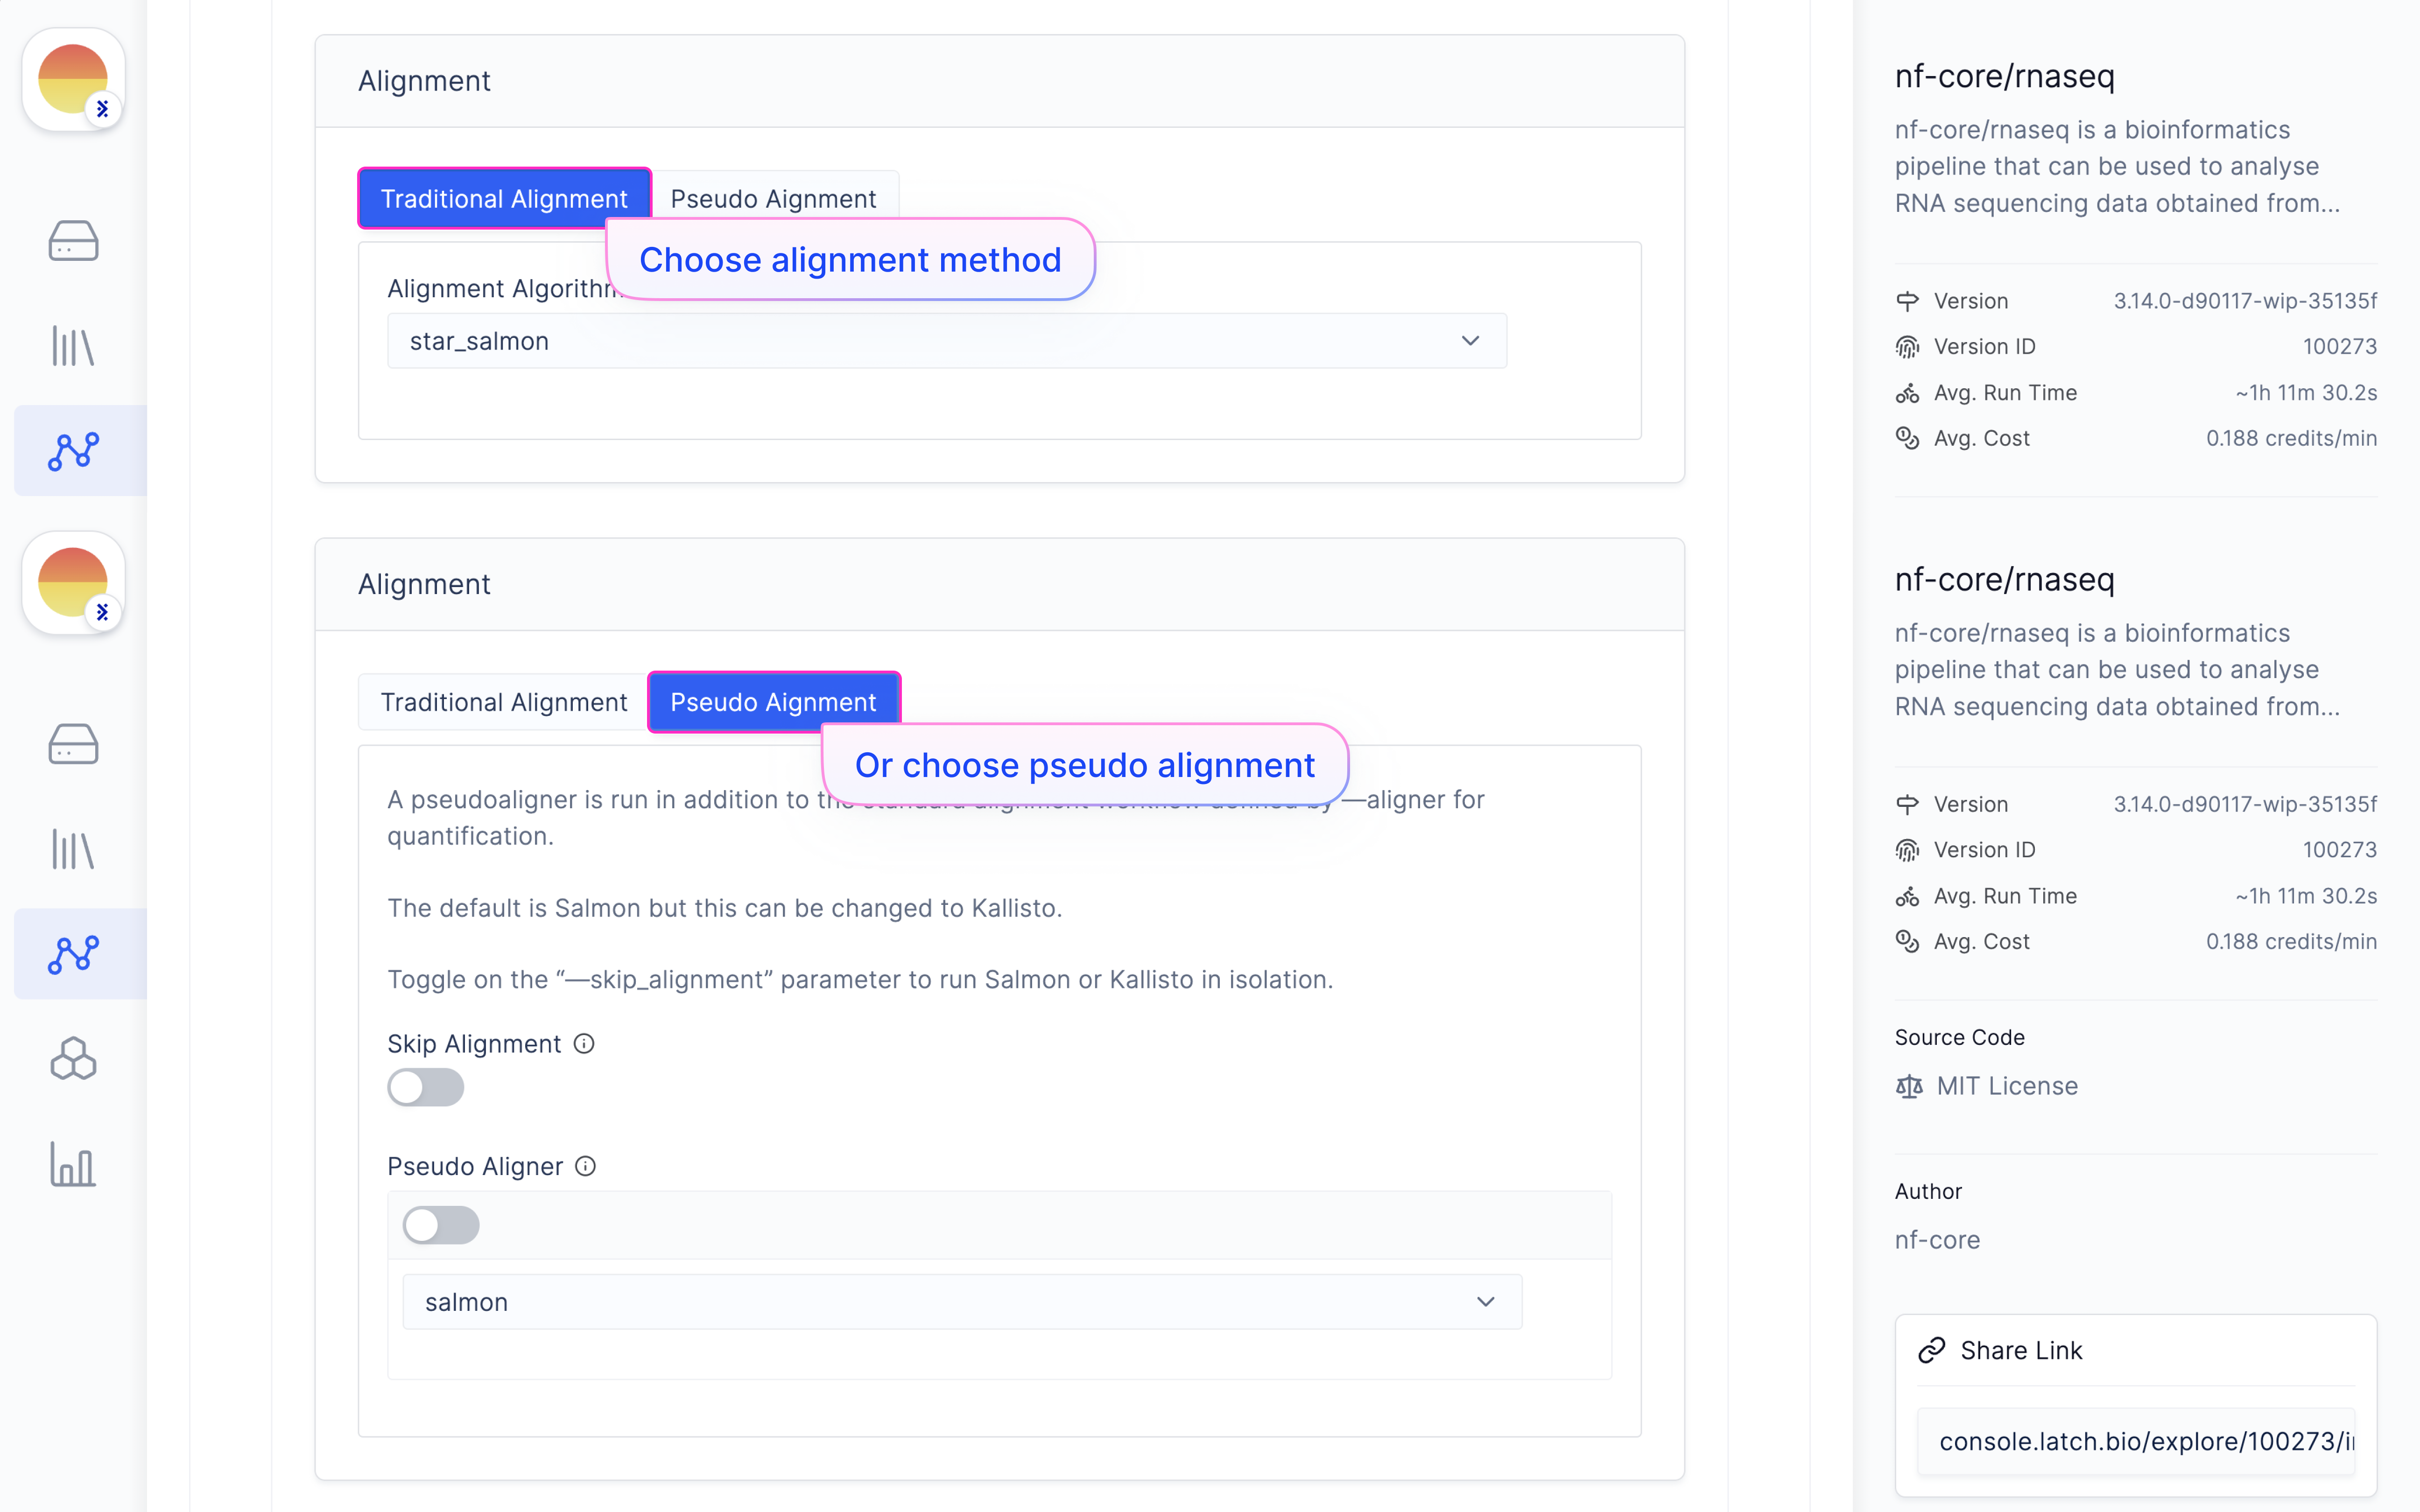This screenshot has width=2420, height=1512.
Task: Click info icon next to Pseudo Aligner
Action: [586, 1166]
